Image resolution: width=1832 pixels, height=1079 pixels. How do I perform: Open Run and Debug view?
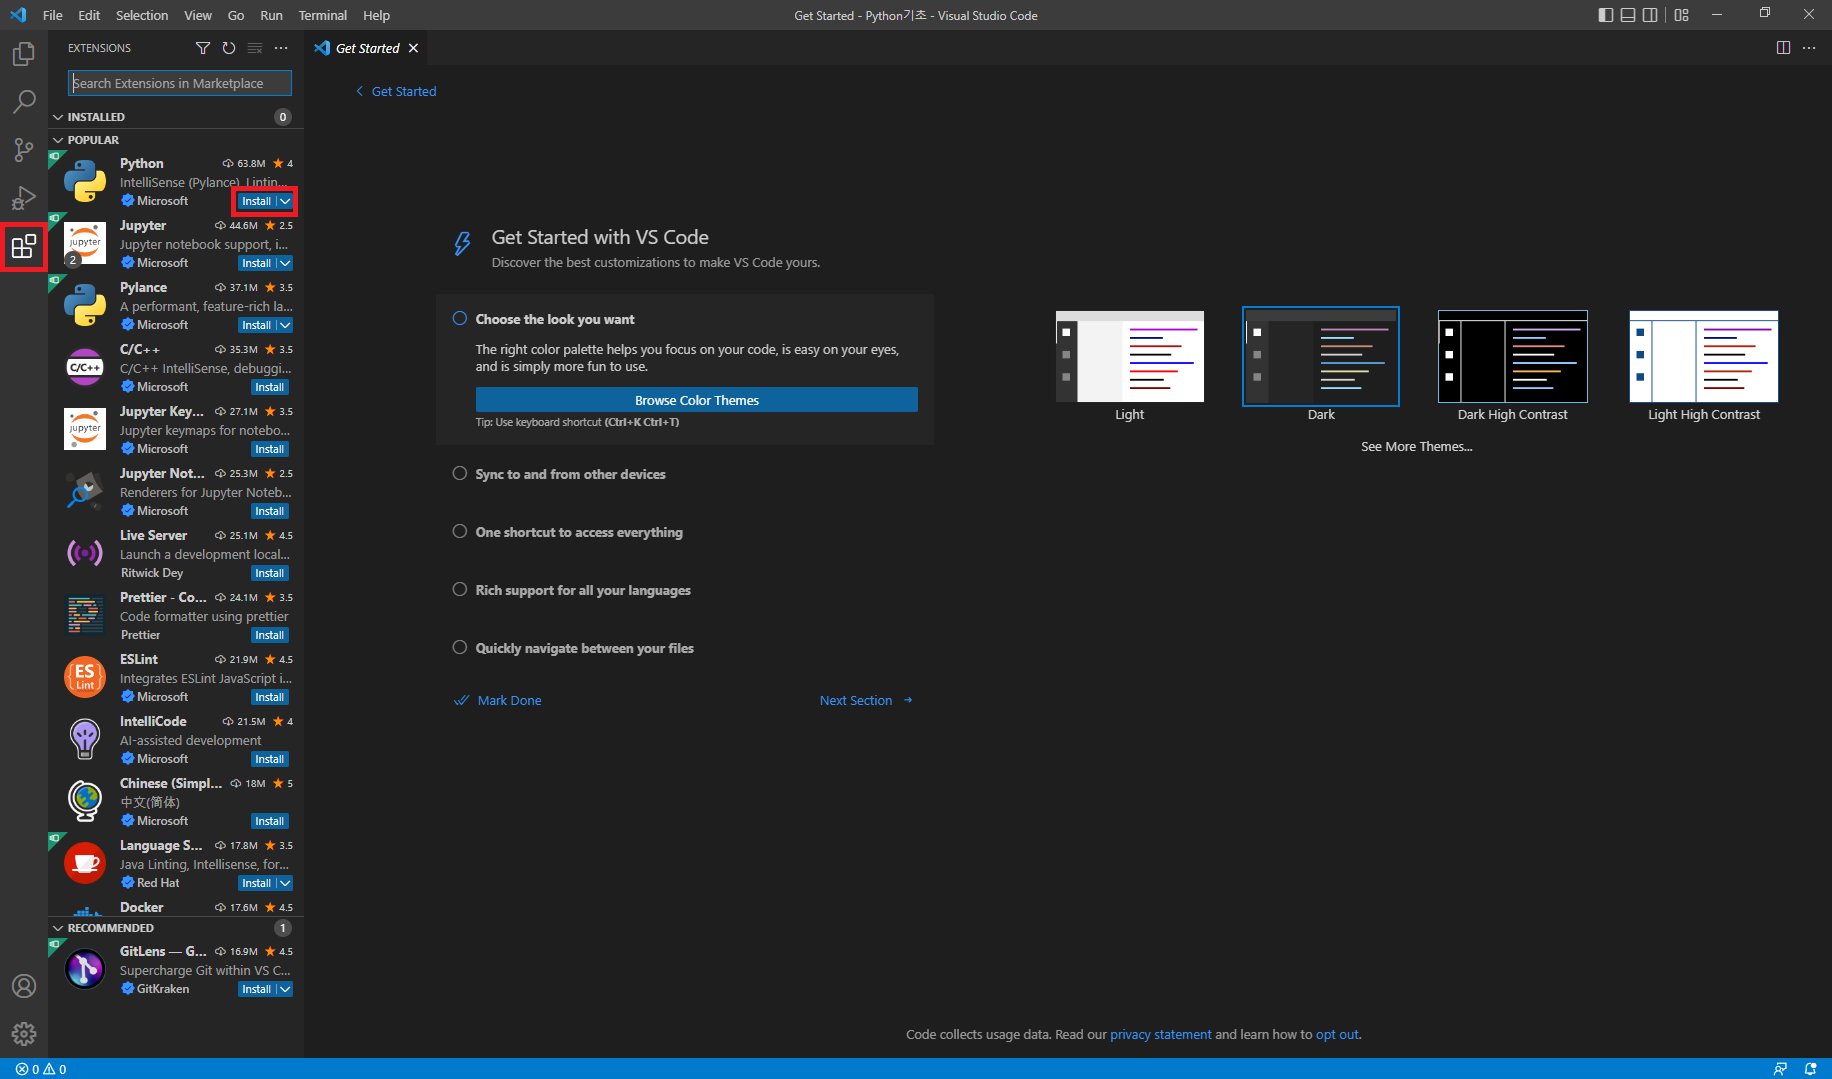pyautogui.click(x=24, y=198)
